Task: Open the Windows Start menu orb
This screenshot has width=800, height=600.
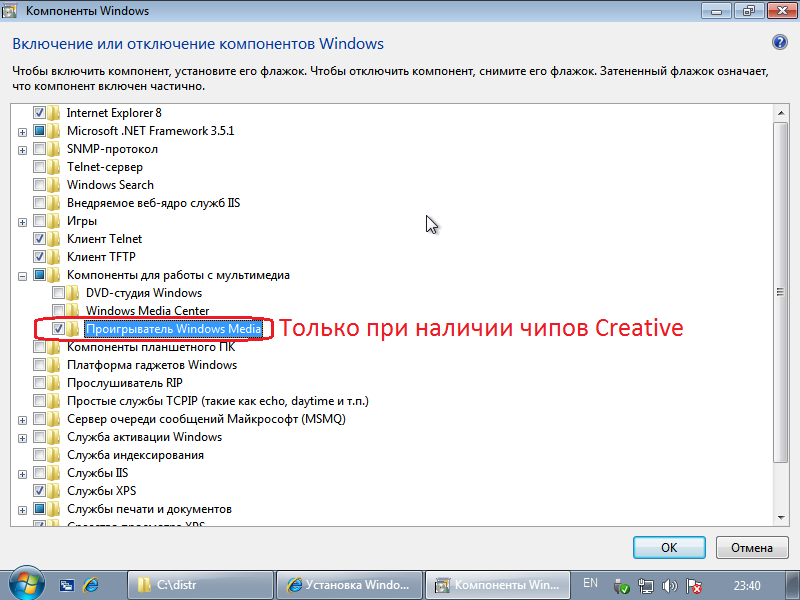Action: pyautogui.click(x=23, y=583)
